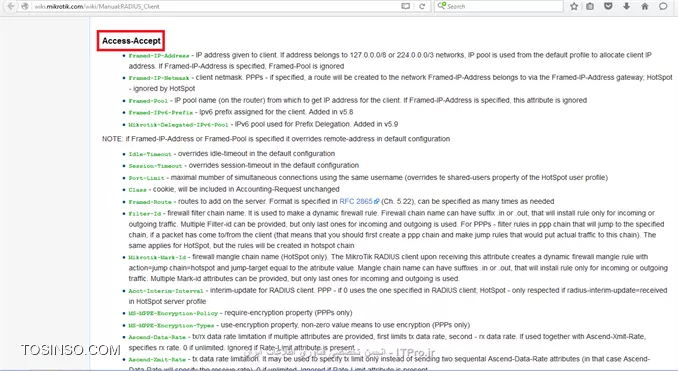Click the search engine magnifier icon
The height and width of the screenshot is (371, 678).
(441, 6)
